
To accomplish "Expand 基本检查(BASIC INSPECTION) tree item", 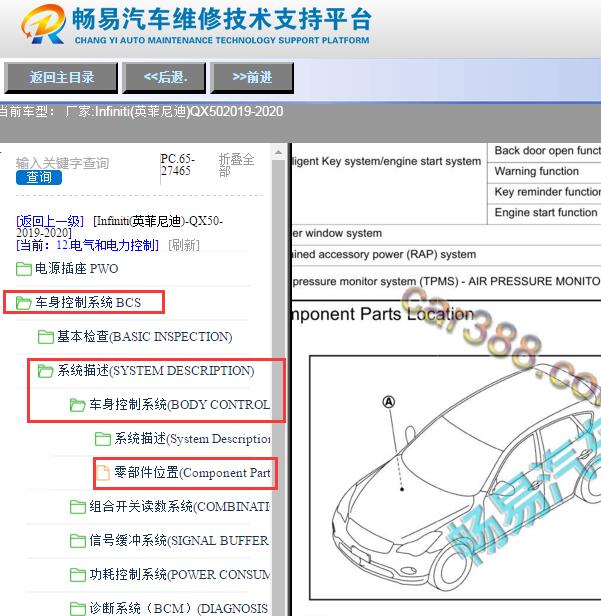I will point(145,337).
